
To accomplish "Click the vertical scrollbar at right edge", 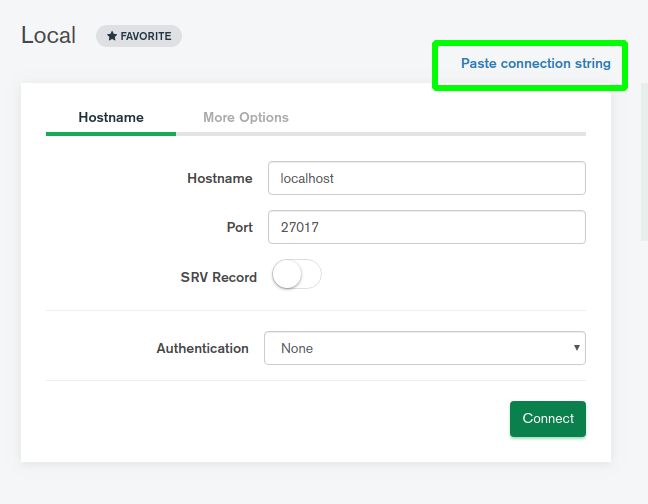I will [x=643, y=160].
